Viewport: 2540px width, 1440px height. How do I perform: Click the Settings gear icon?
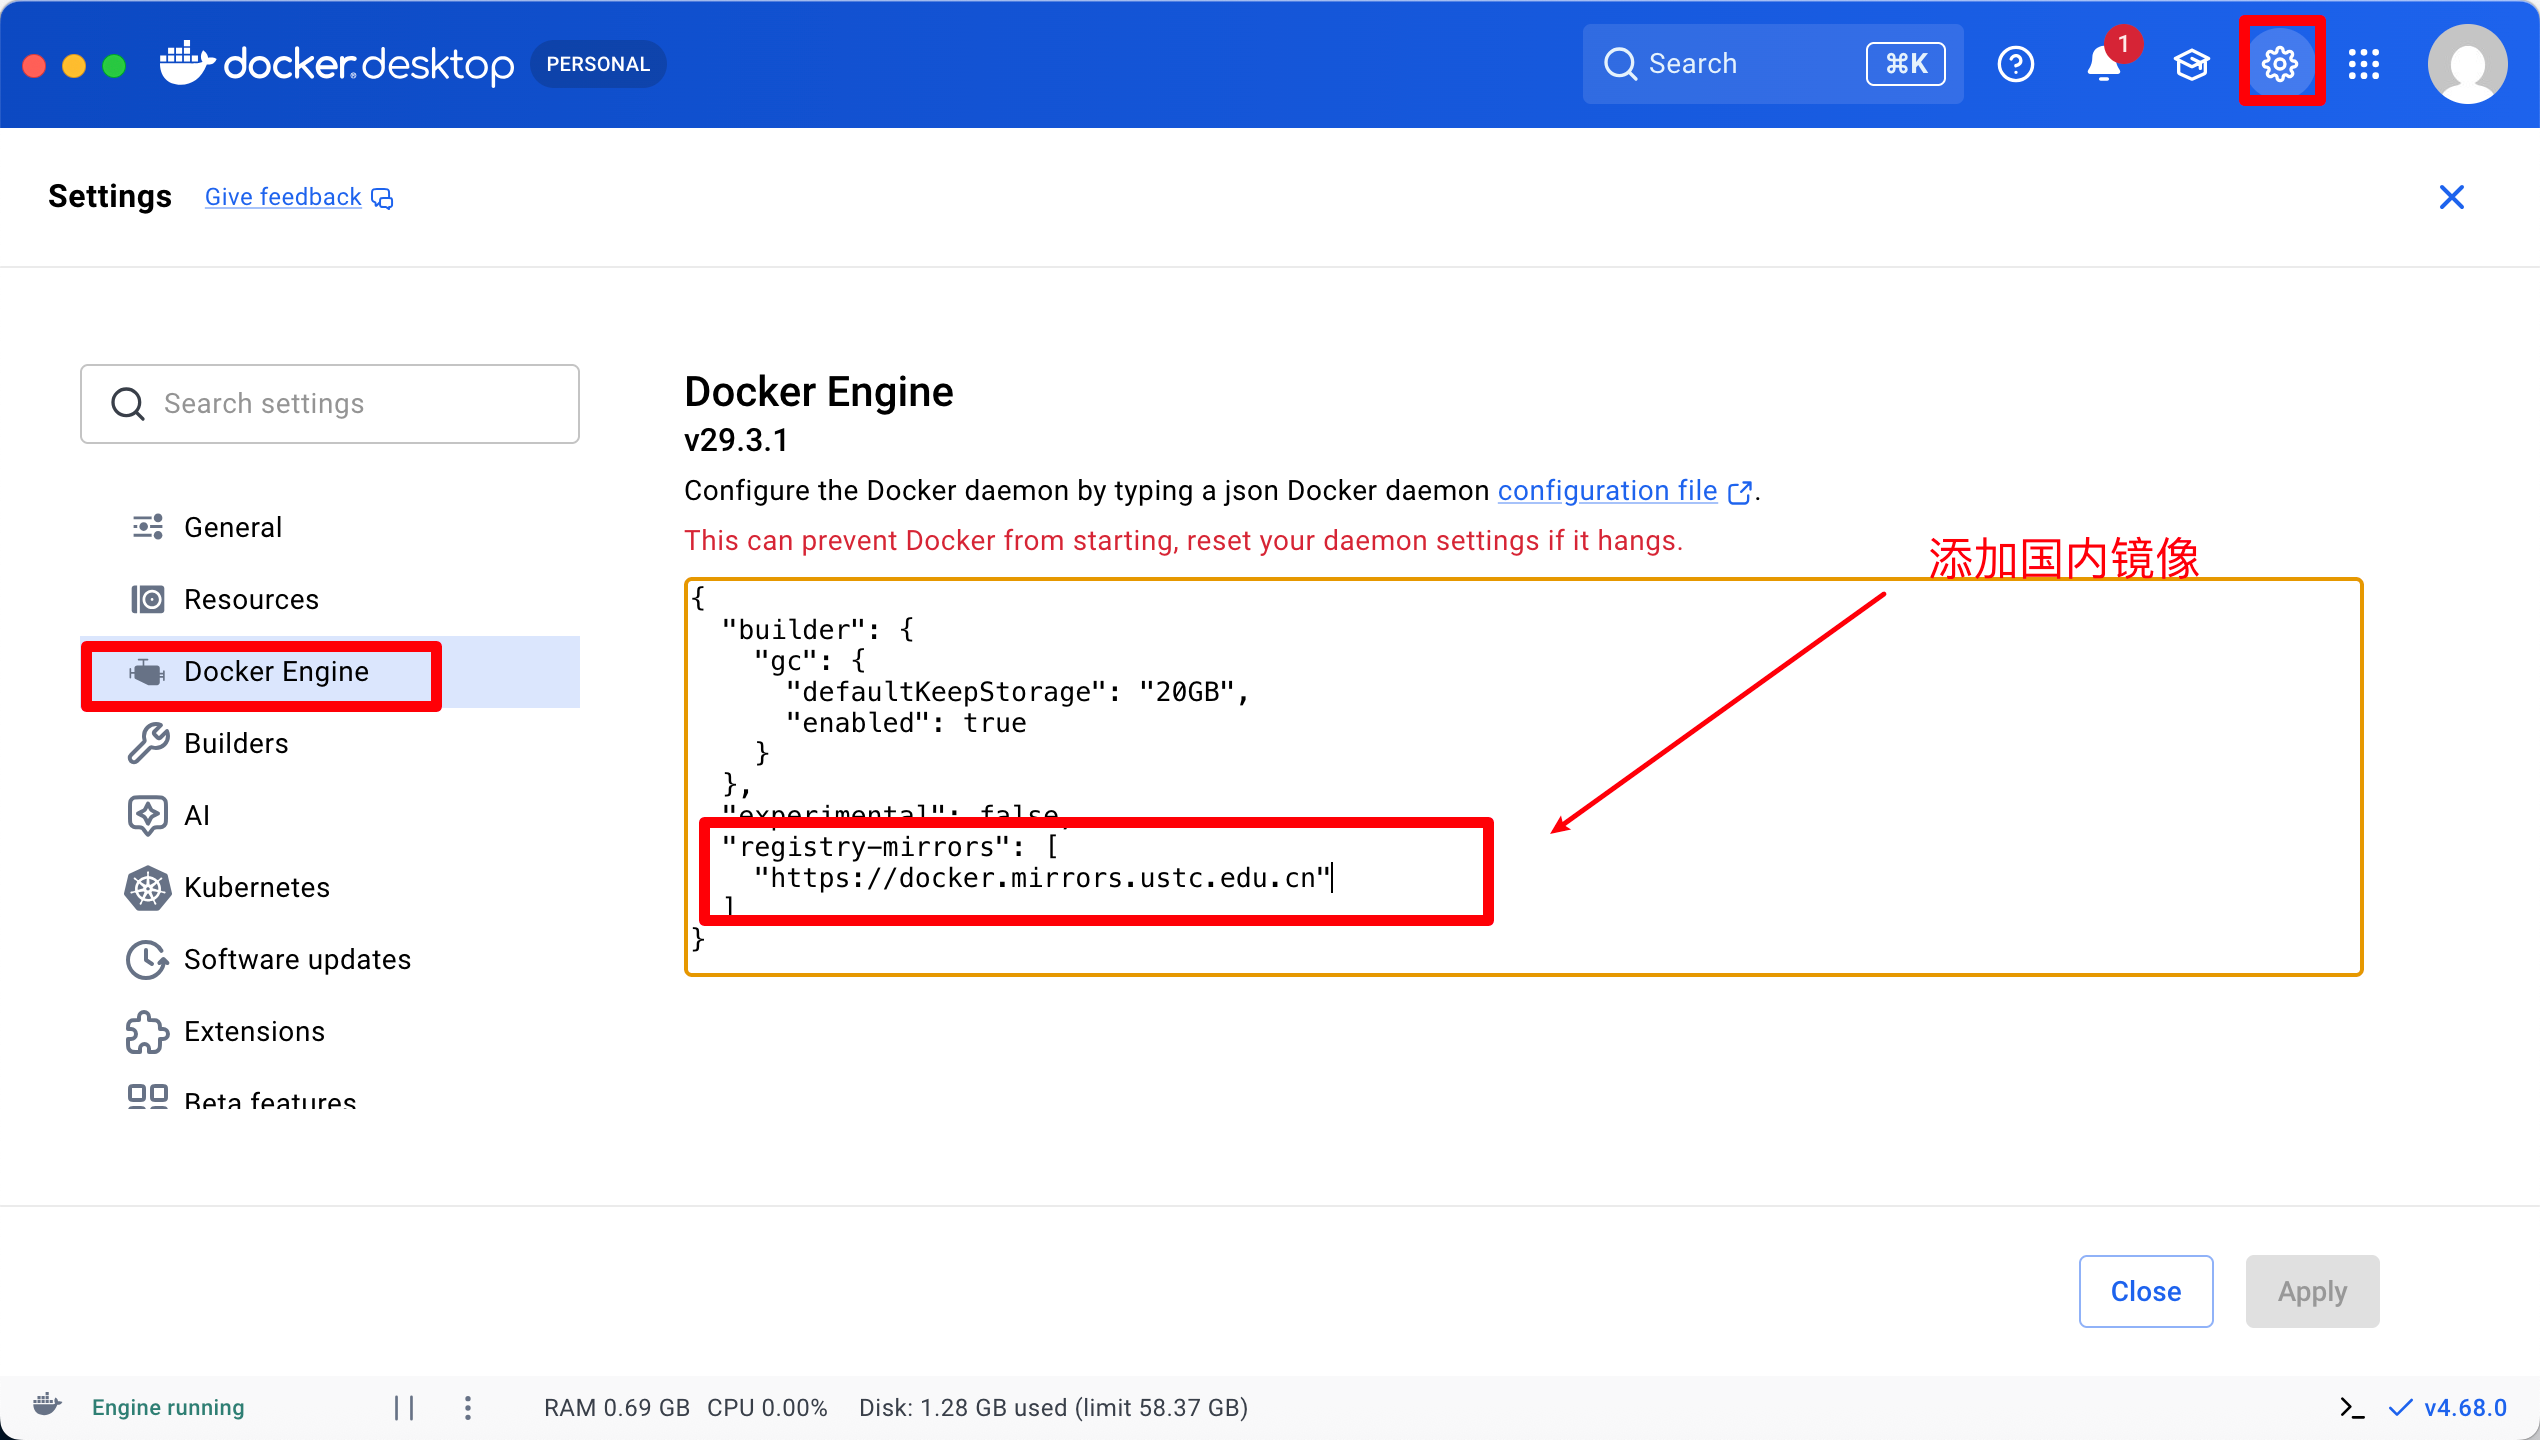(2280, 64)
